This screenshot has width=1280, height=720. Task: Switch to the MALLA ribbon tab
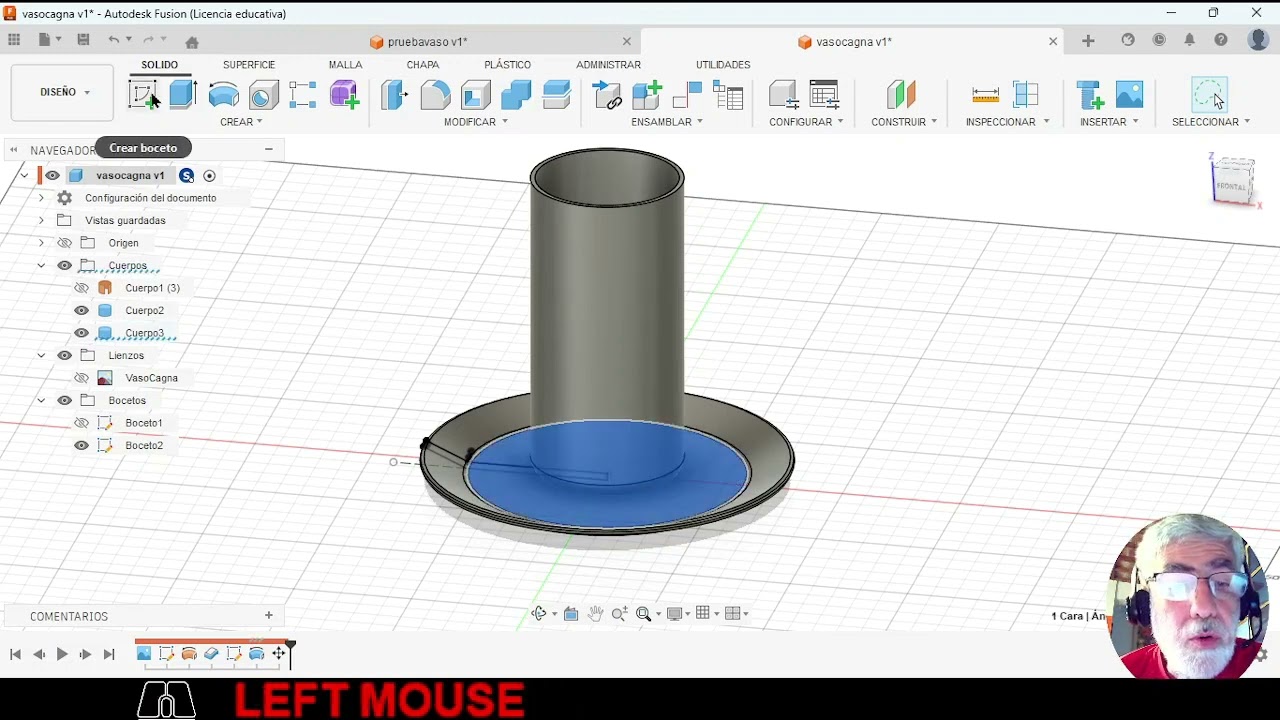tap(345, 65)
